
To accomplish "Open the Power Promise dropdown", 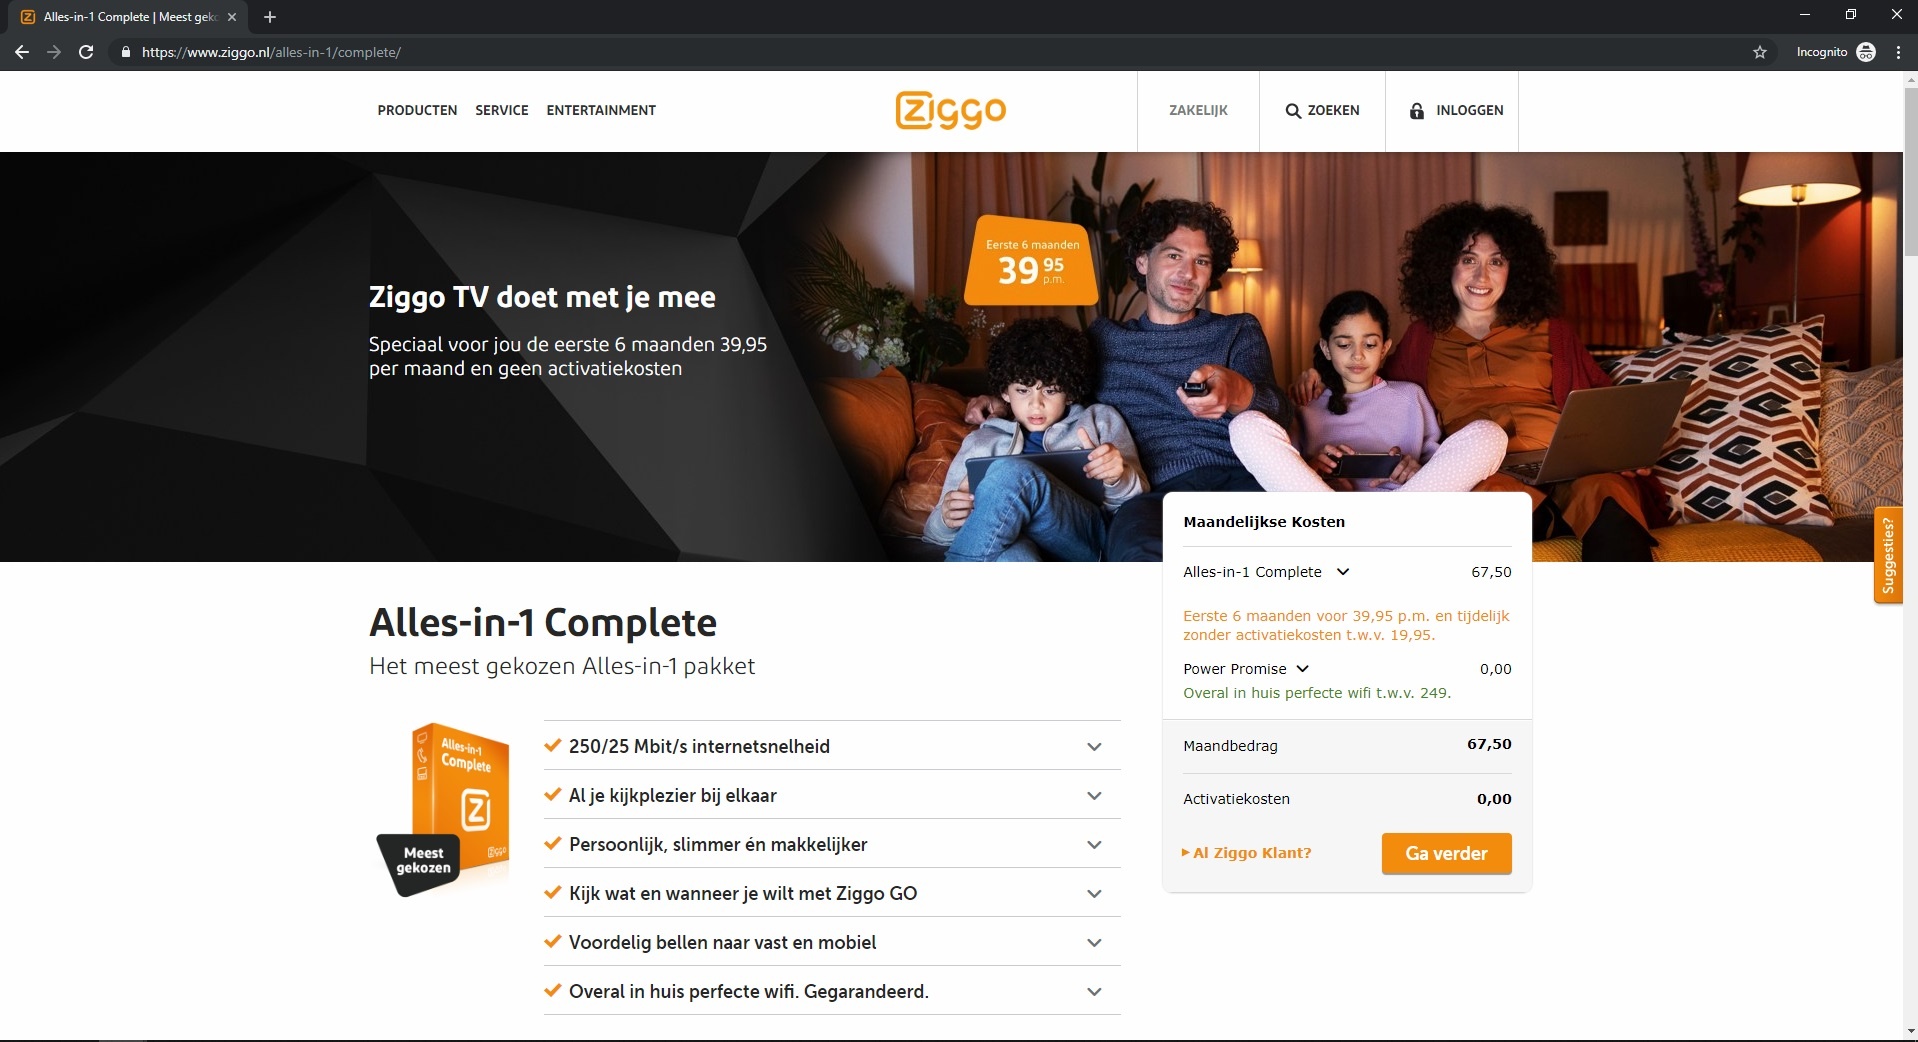I will [1246, 669].
